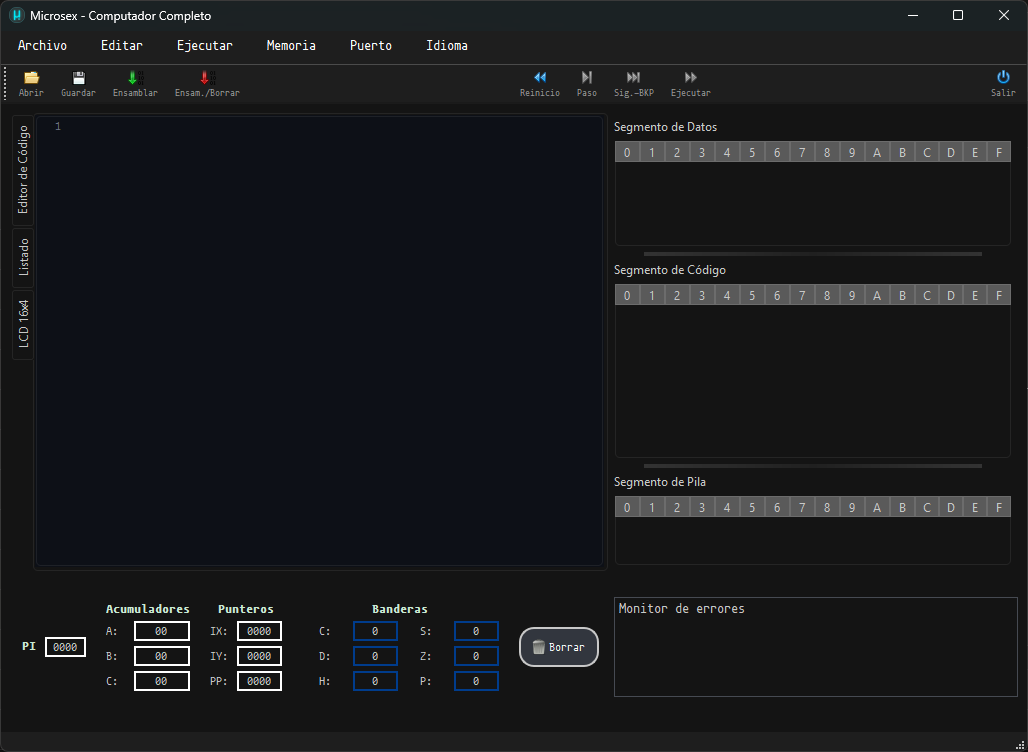Click the D flag value box
This screenshot has width=1028, height=752.
coord(375,656)
